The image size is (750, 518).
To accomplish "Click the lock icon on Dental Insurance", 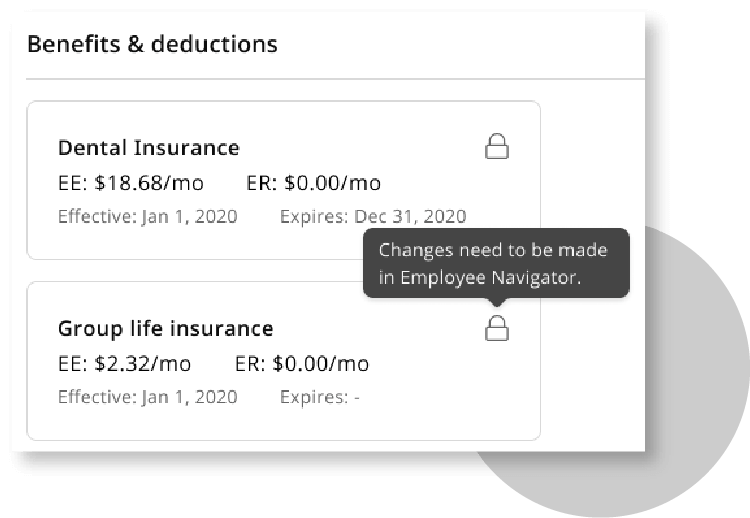I will [x=497, y=146].
